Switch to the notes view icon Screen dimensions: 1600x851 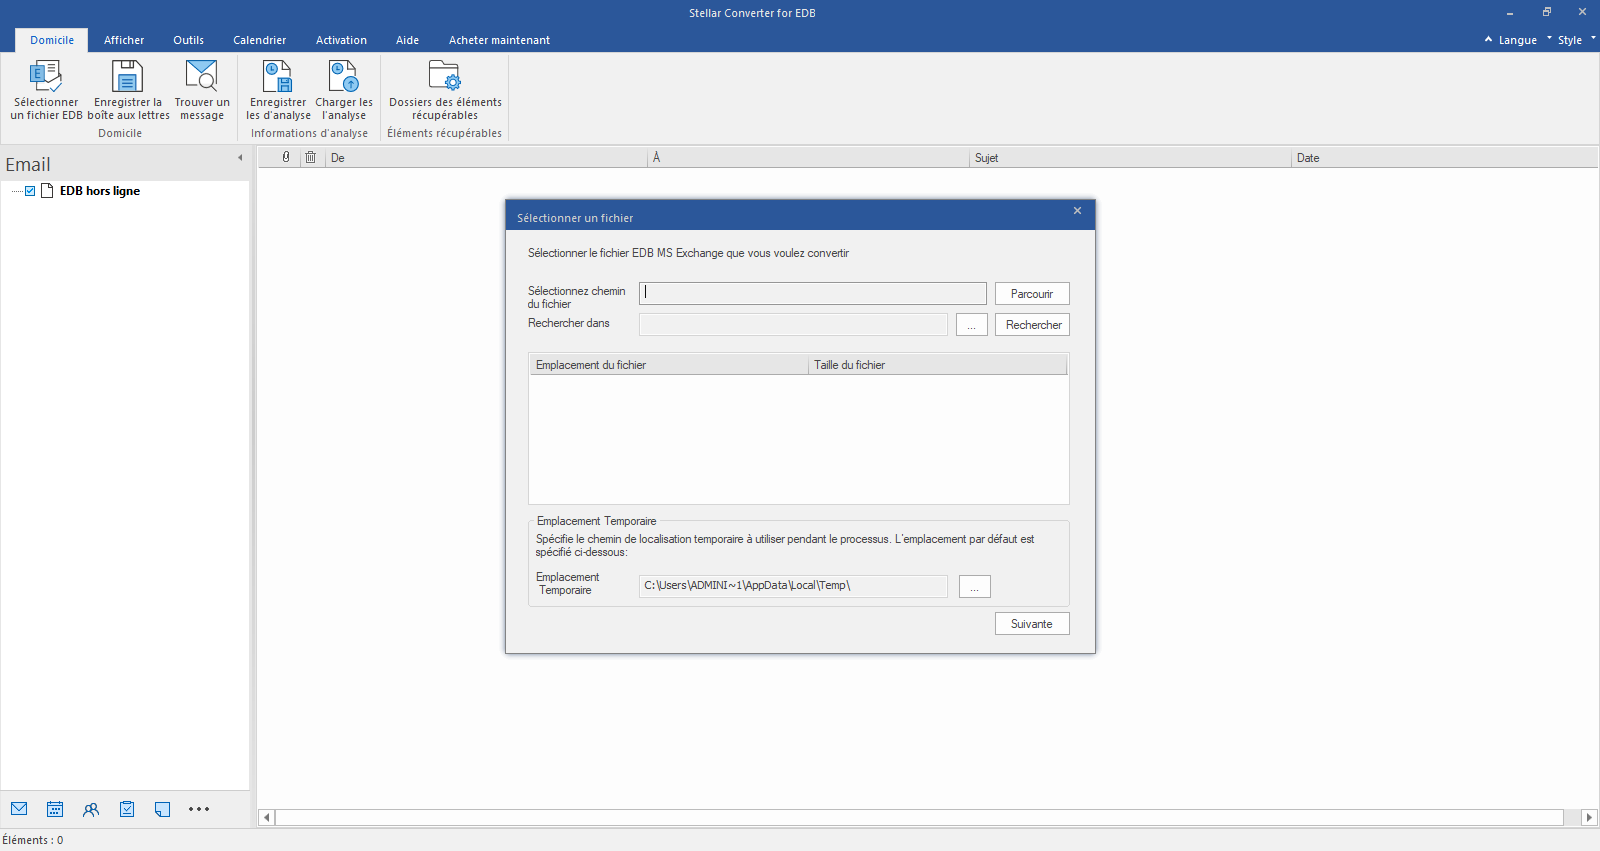163,809
